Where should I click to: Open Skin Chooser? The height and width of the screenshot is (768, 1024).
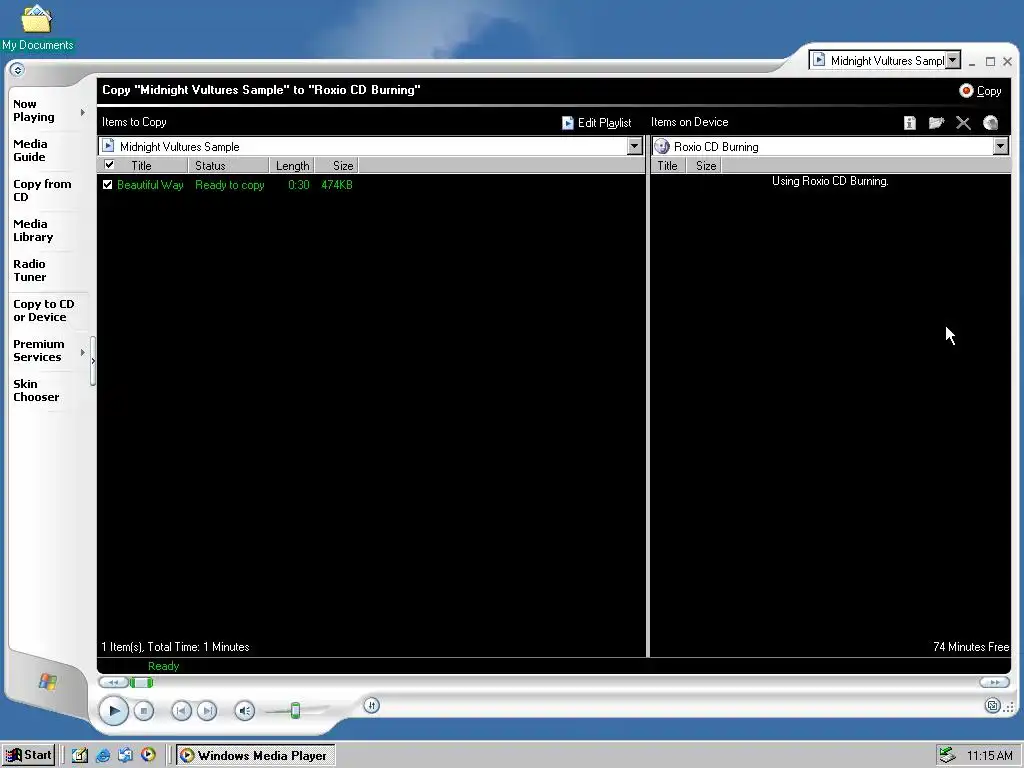click(36, 391)
